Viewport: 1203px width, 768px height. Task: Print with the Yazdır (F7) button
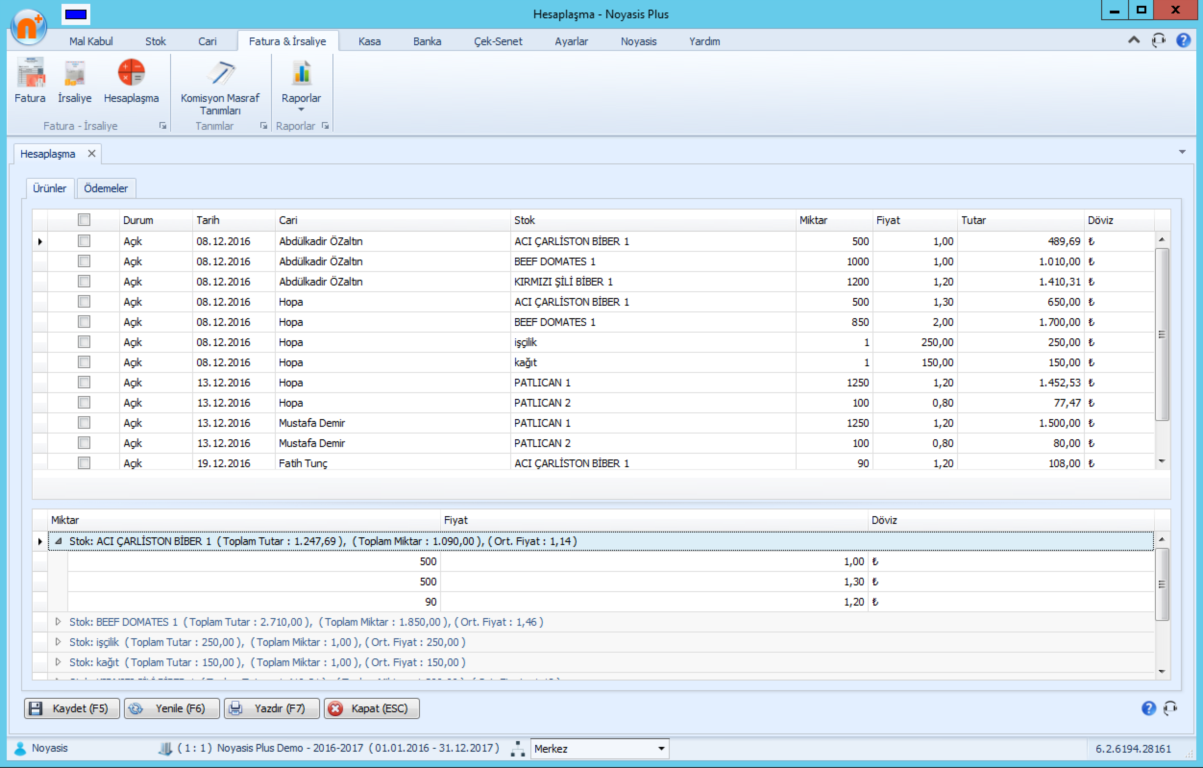(x=272, y=708)
